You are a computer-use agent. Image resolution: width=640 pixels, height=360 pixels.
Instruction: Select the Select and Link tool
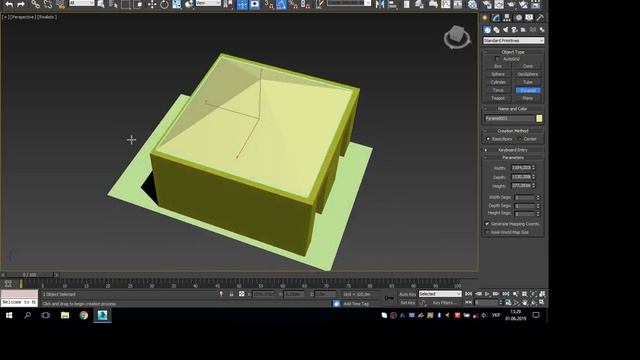pos(36,4)
